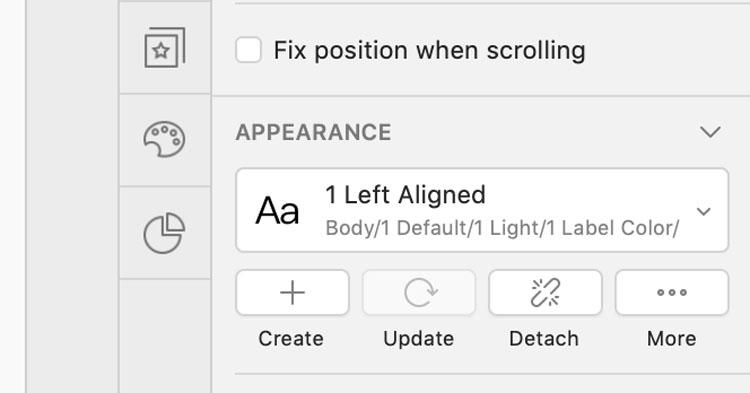750x393 pixels.
Task: Collapse the Appearance section chevron
Action: point(710,132)
